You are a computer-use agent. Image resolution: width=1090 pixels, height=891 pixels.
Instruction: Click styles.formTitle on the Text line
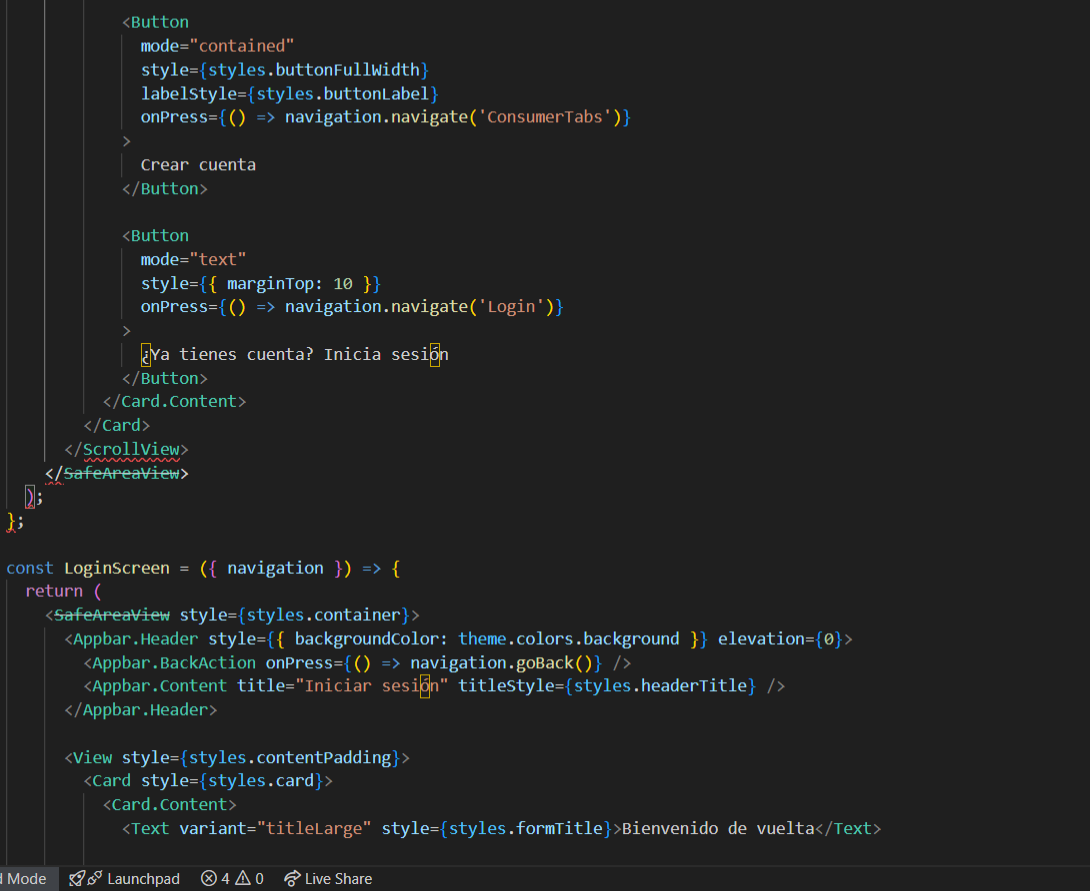pos(526,828)
